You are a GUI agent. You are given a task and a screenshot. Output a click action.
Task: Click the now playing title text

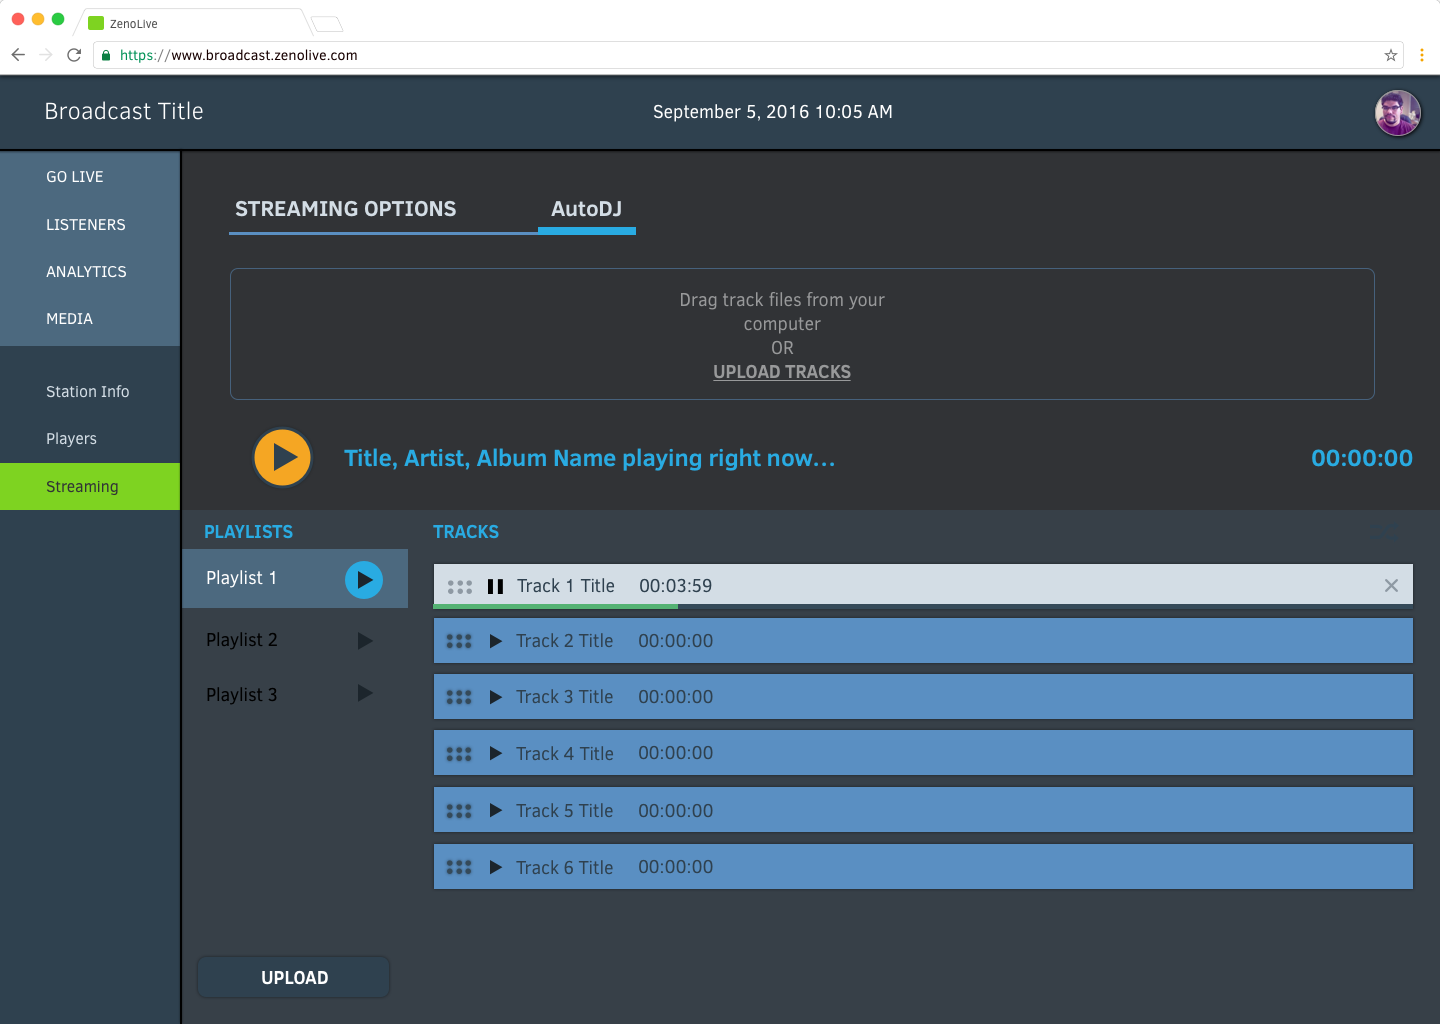589,458
